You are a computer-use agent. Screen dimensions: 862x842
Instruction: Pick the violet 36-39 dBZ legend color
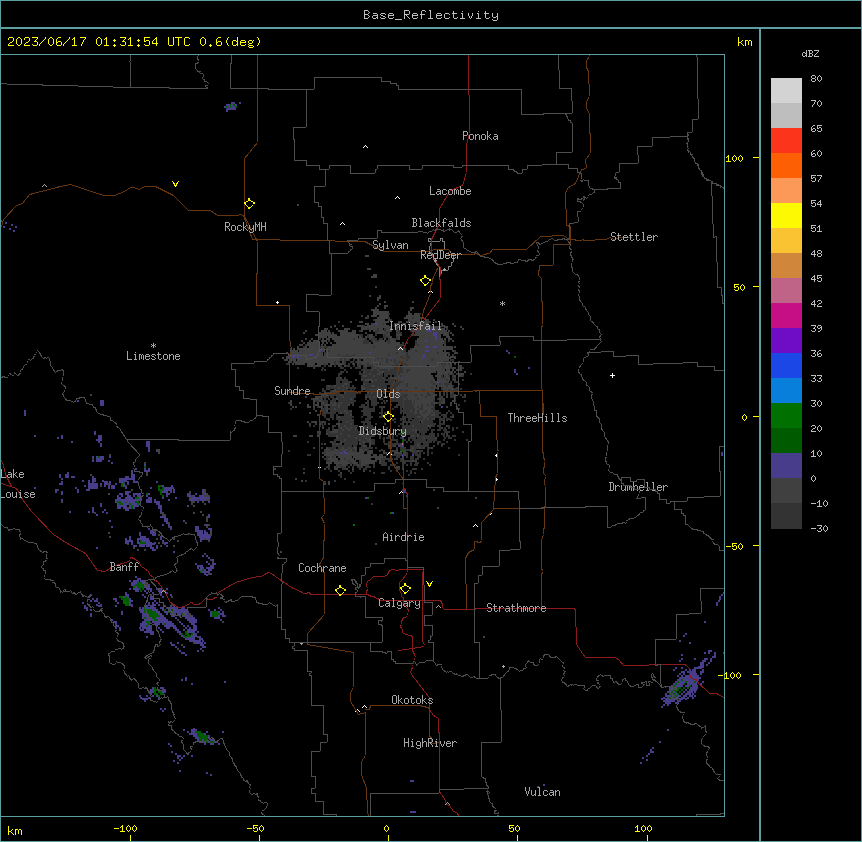(786, 341)
